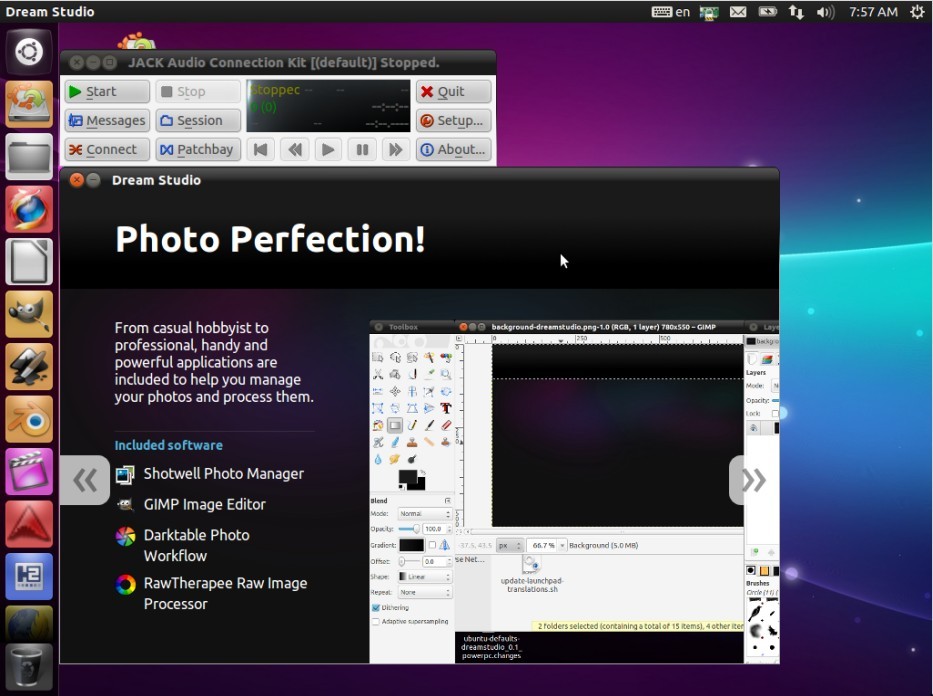Image resolution: width=933 pixels, height=696 pixels.
Task: Open the keyboard layout 'en' indicator
Action: [x=671, y=12]
